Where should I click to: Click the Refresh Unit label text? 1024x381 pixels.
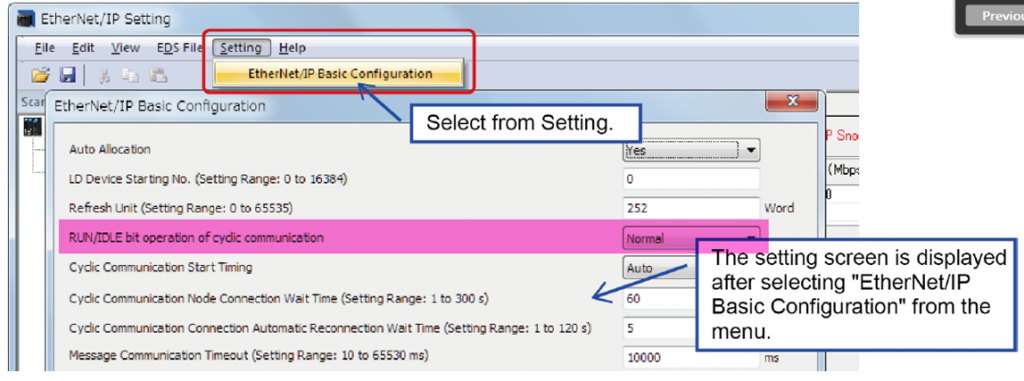point(180,208)
